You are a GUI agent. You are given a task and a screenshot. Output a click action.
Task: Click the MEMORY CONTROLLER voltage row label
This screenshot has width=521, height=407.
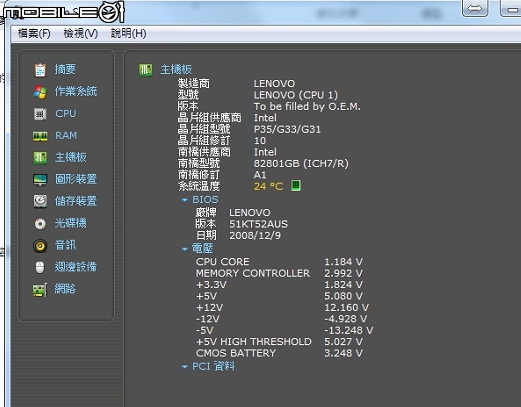pos(253,273)
